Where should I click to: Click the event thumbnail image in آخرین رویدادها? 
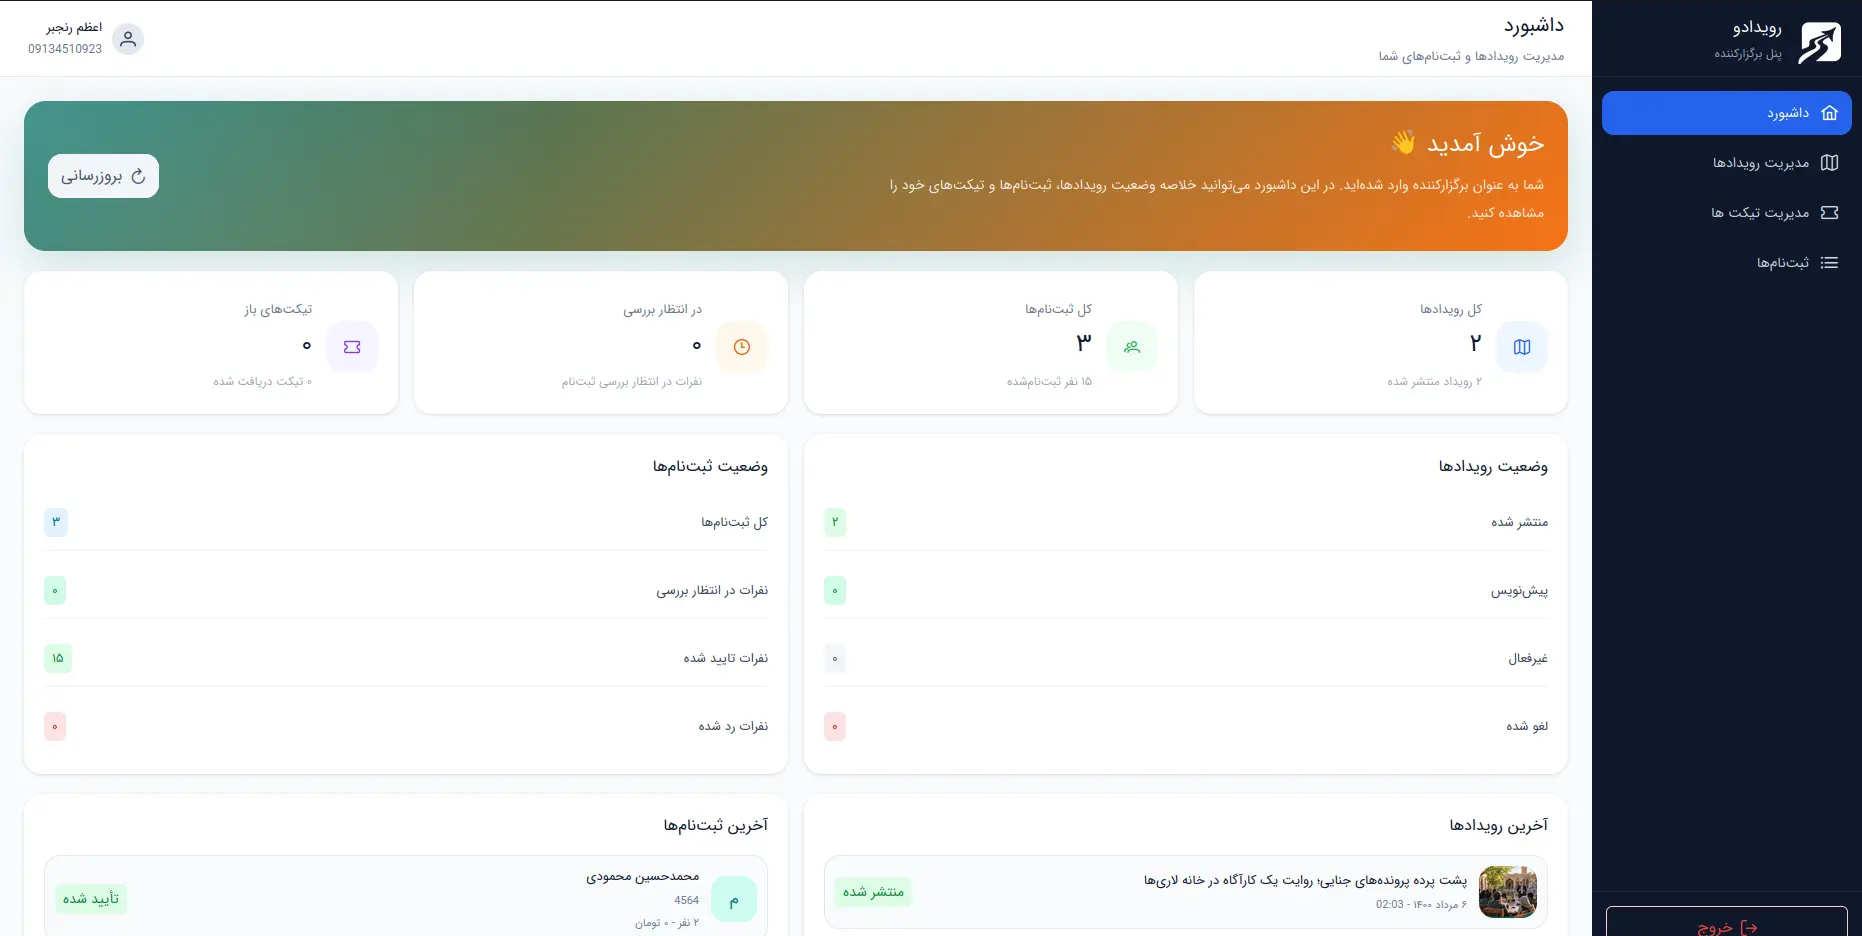(x=1508, y=892)
